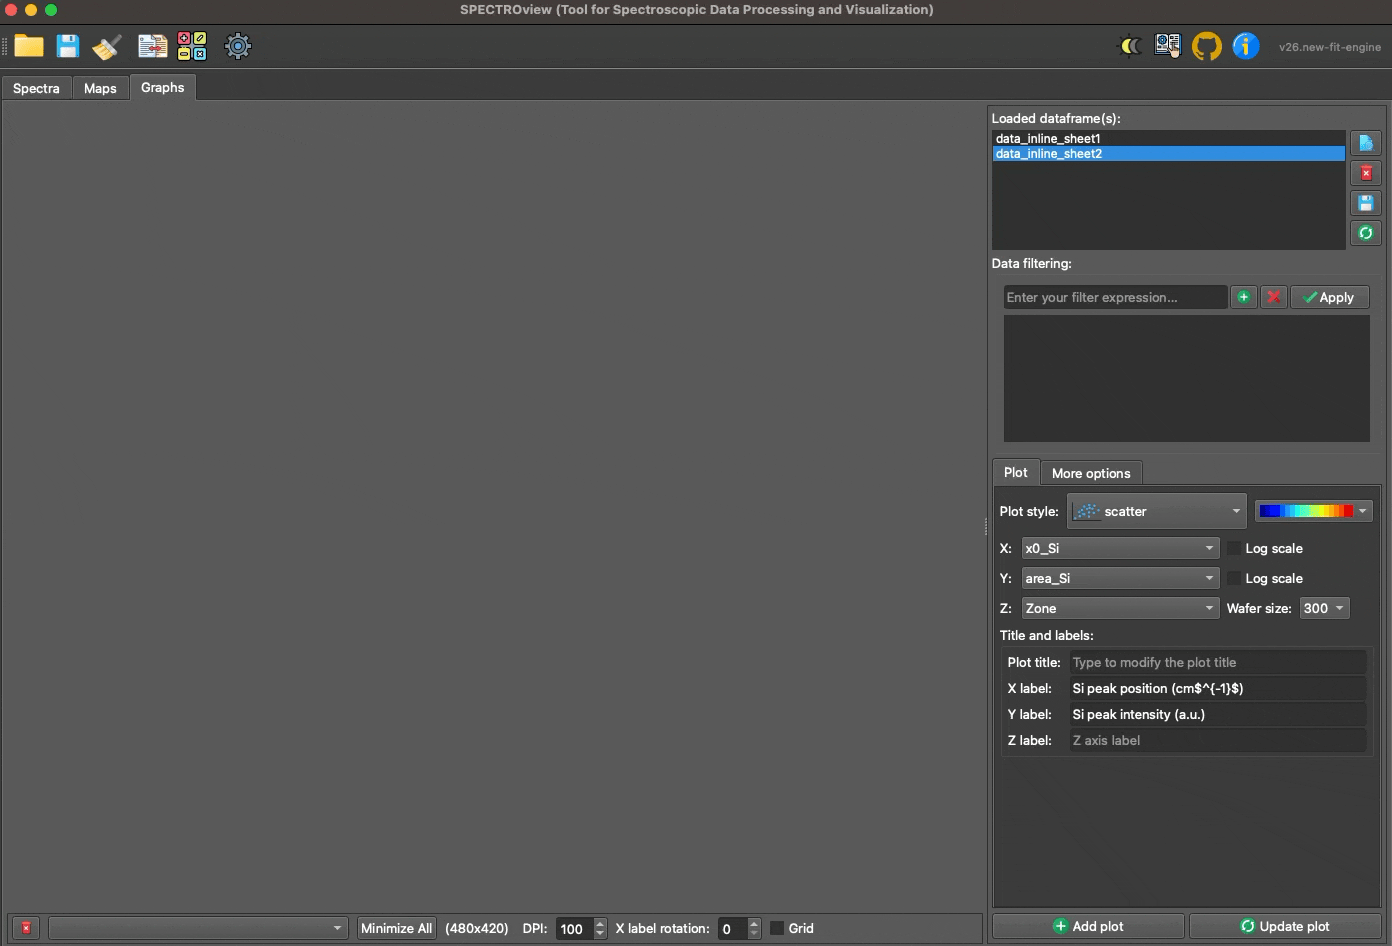Open the More options tab
This screenshot has width=1392, height=946.
point(1091,473)
